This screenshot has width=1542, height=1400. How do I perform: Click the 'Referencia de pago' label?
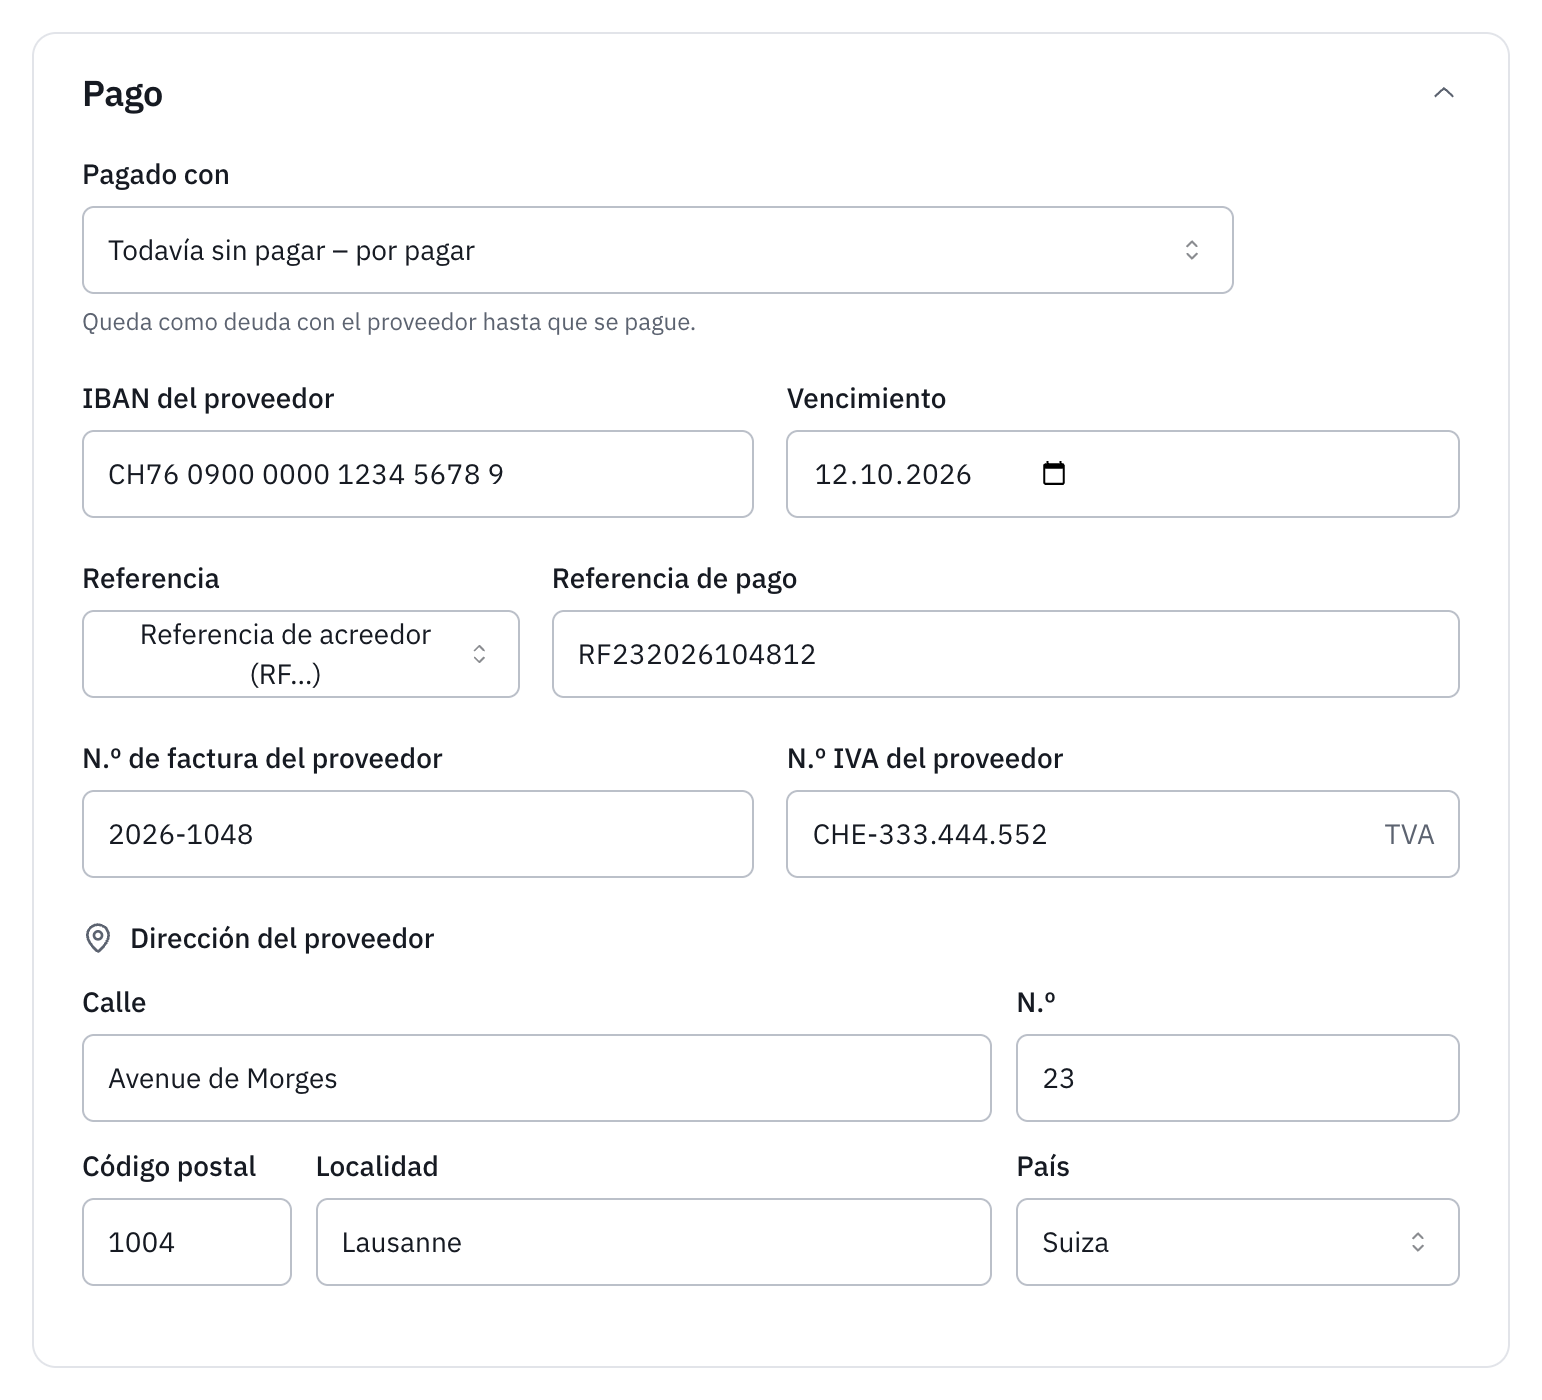675,579
